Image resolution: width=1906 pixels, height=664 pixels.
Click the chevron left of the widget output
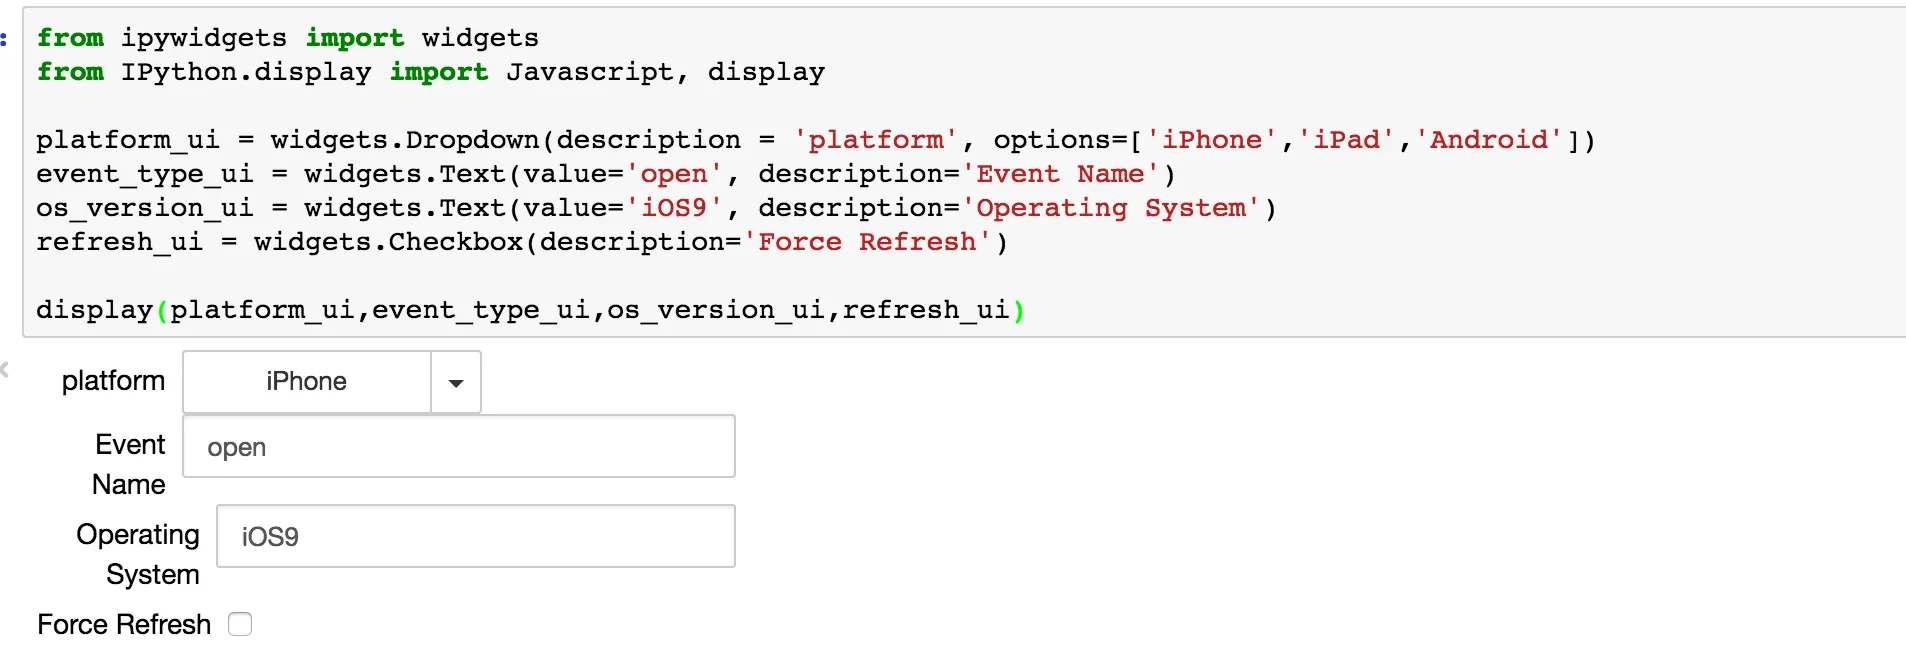[x=5, y=369]
